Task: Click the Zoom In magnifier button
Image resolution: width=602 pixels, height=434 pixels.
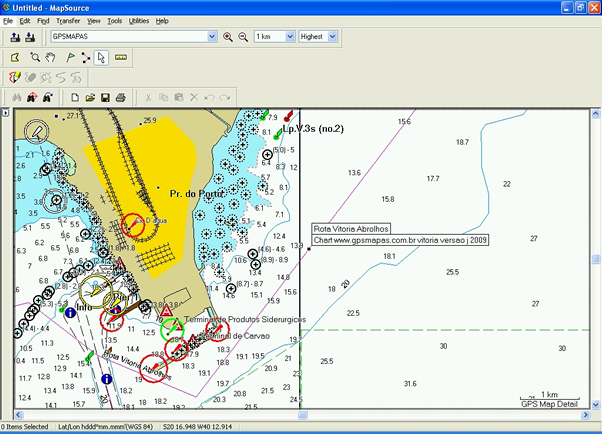Action: pos(228,37)
